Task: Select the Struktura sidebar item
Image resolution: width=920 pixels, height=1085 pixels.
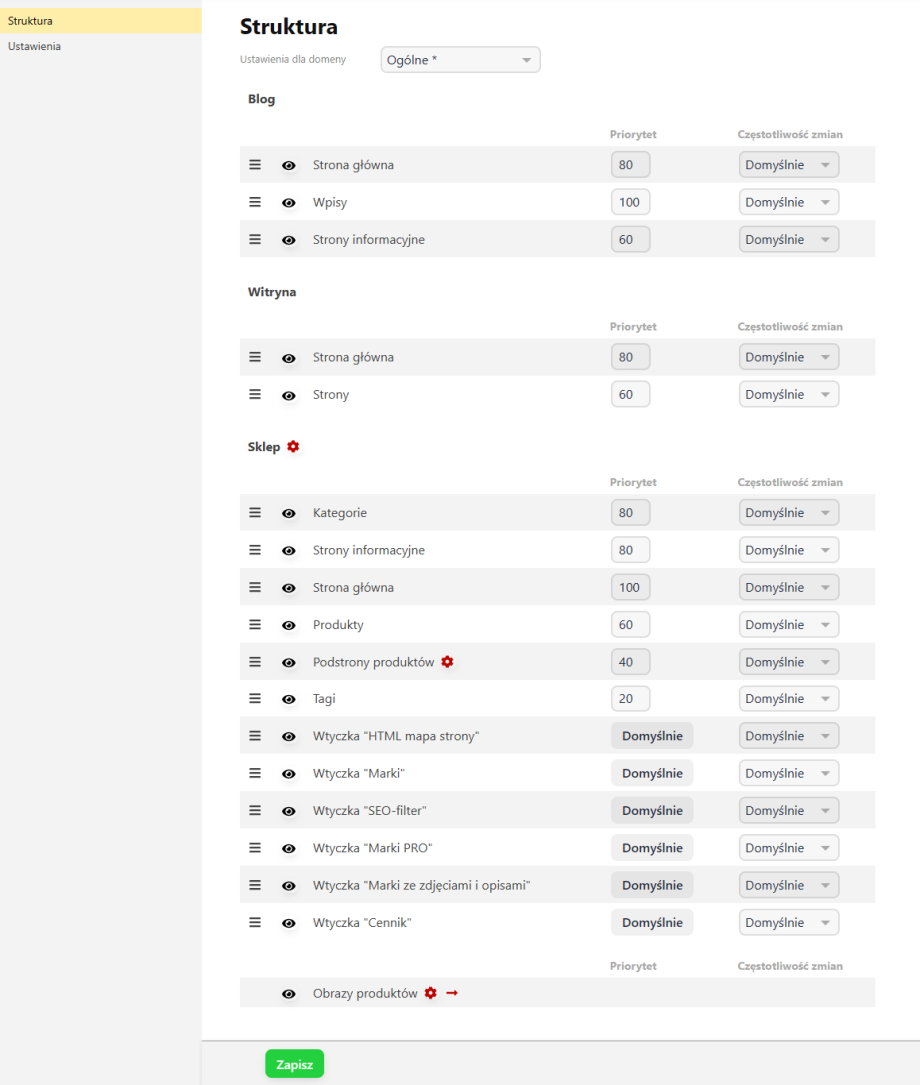Action: [x=30, y=20]
